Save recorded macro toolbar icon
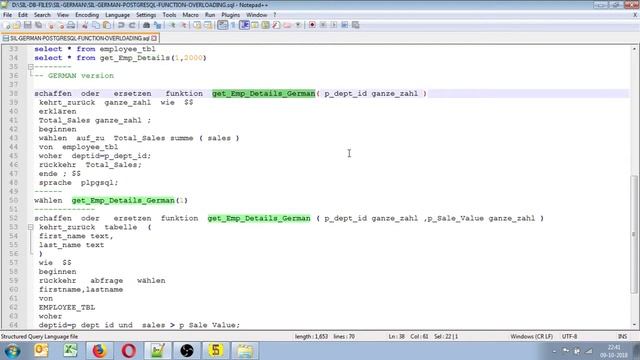The width and height of the screenshot is (640, 360). tap(356, 25)
